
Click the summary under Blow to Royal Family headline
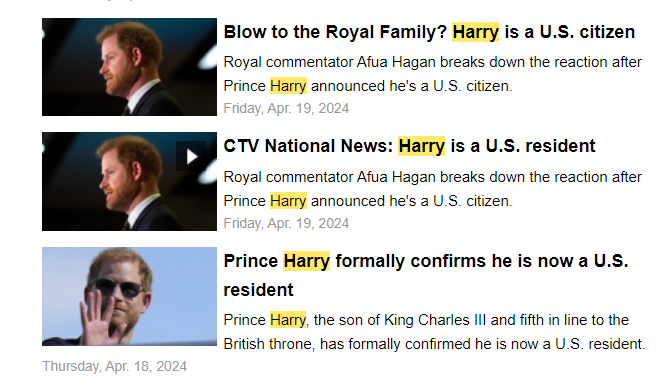click(433, 74)
